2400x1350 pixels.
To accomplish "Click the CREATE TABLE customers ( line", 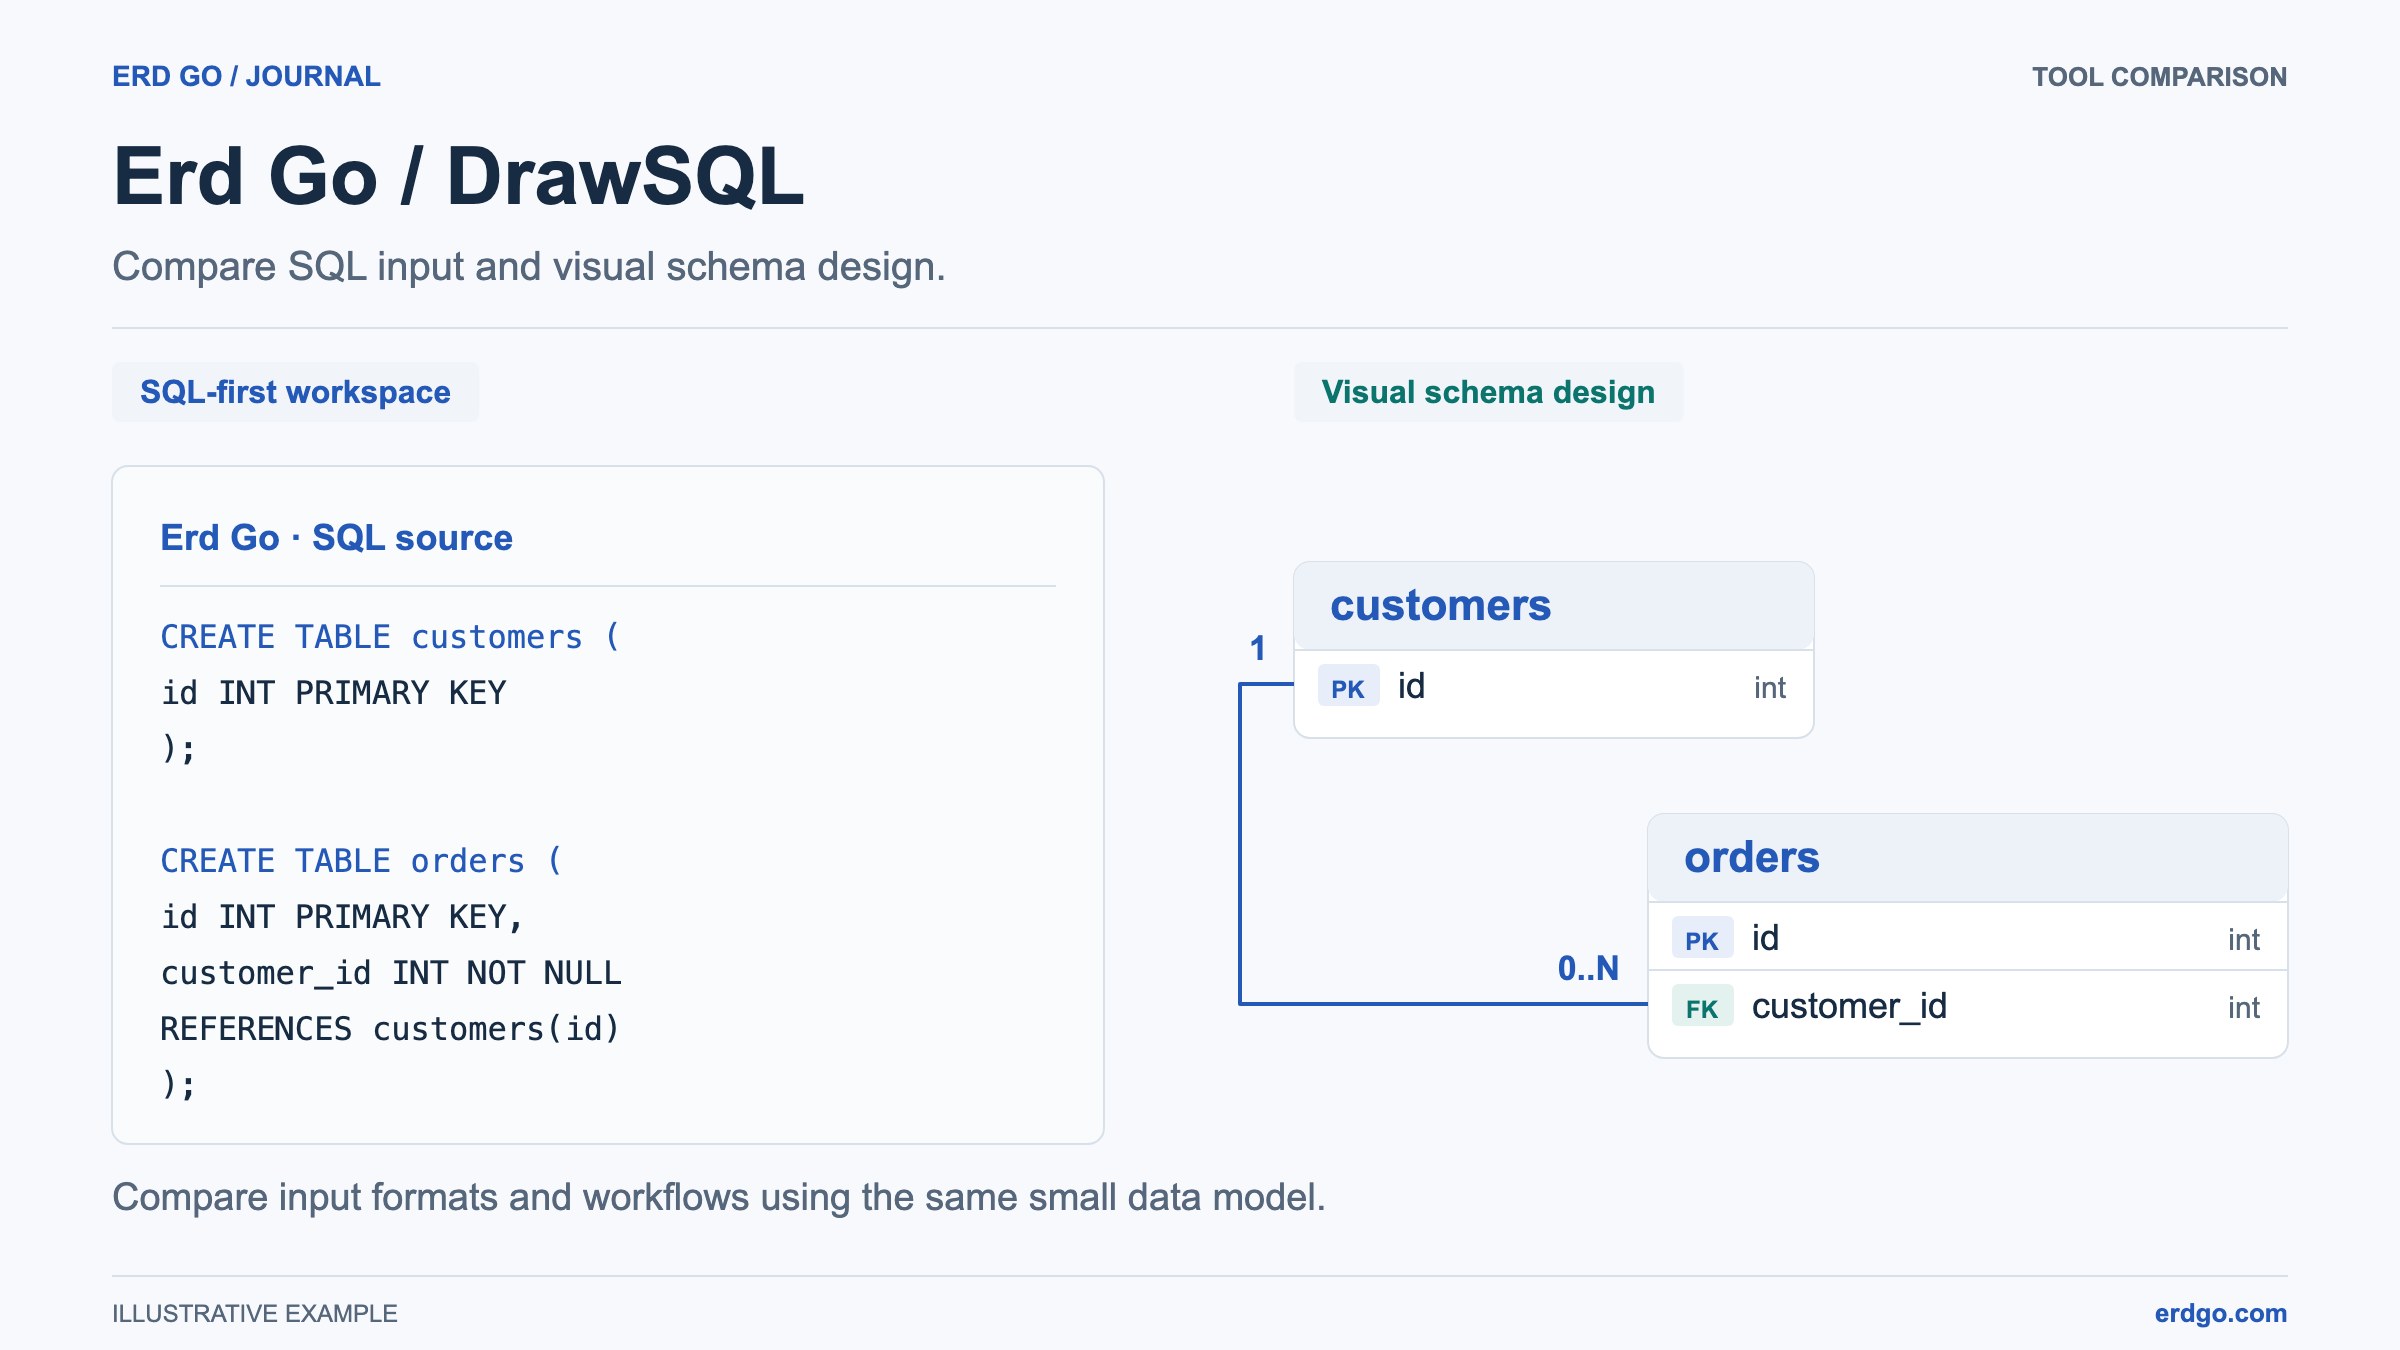I will click(391, 637).
